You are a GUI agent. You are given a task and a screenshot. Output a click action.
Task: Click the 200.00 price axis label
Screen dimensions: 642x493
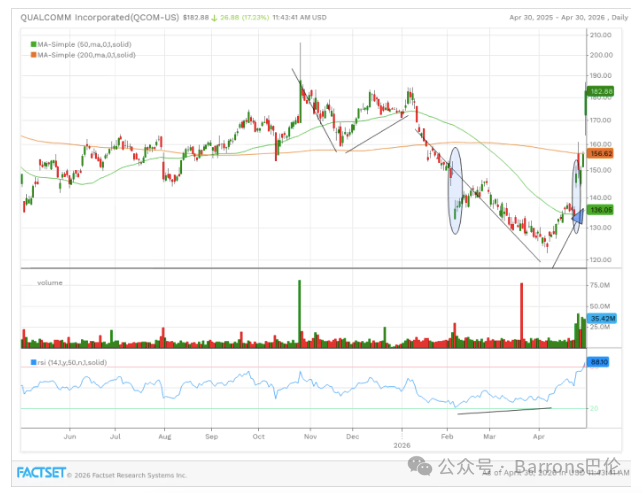pos(601,55)
